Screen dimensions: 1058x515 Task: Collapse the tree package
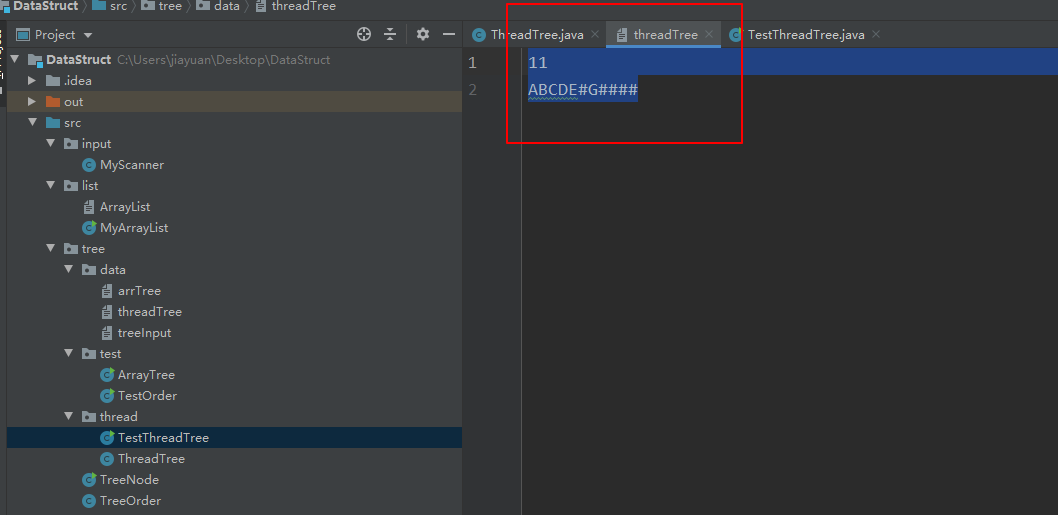(51, 248)
